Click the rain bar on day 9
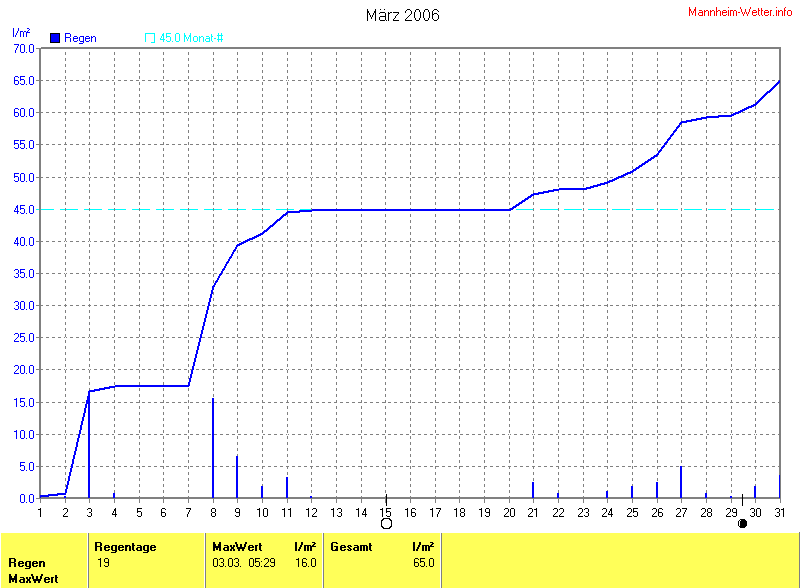 [237, 477]
